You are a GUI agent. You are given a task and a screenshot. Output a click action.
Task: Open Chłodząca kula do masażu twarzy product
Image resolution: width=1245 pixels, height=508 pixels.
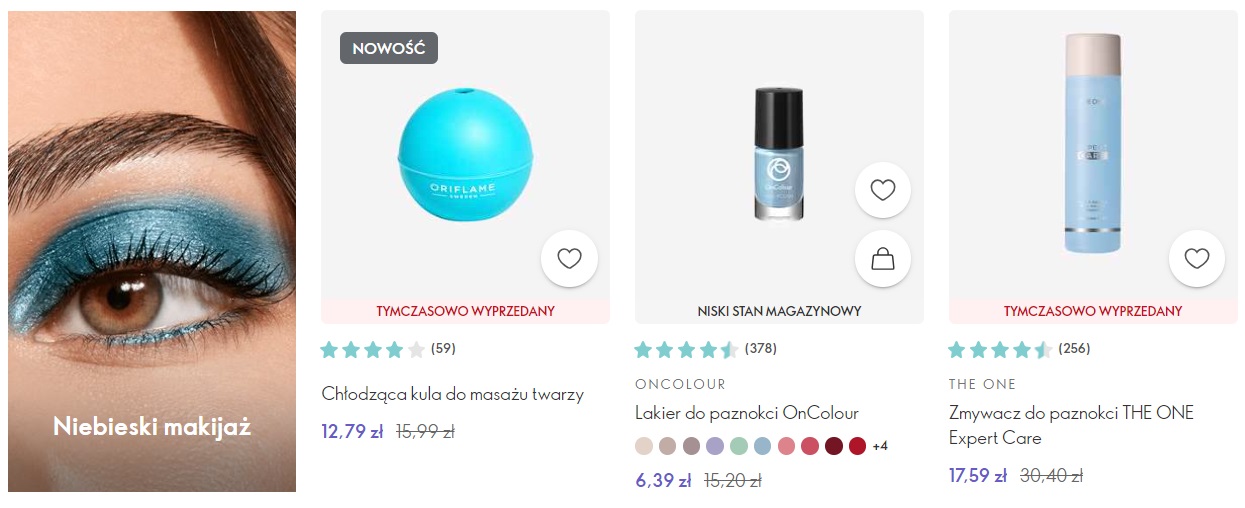[452, 394]
